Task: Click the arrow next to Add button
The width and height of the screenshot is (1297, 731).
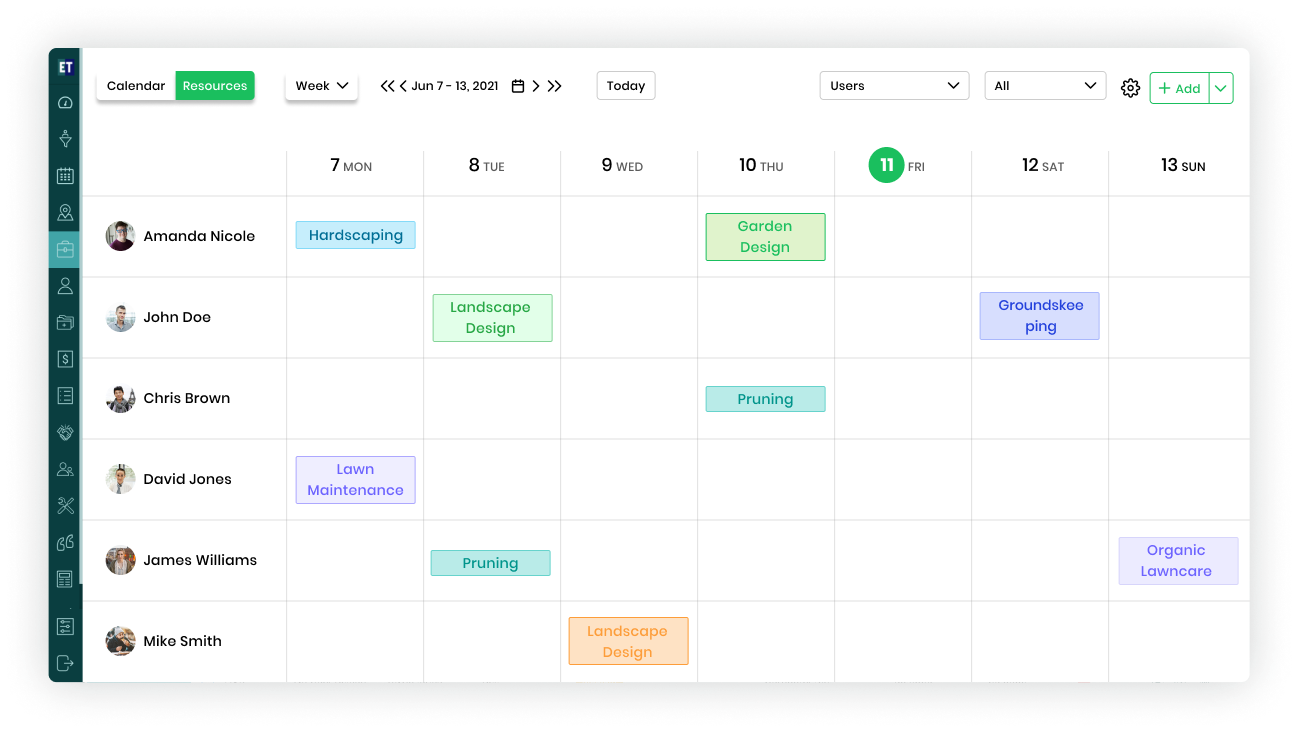Action: (1221, 88)
